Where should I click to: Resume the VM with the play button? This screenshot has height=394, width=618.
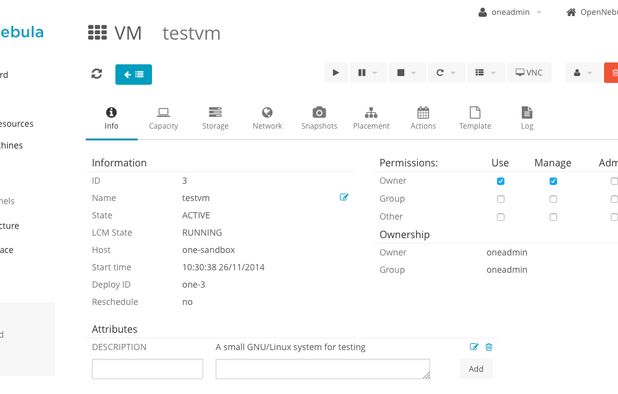click(x=336, y=72)
